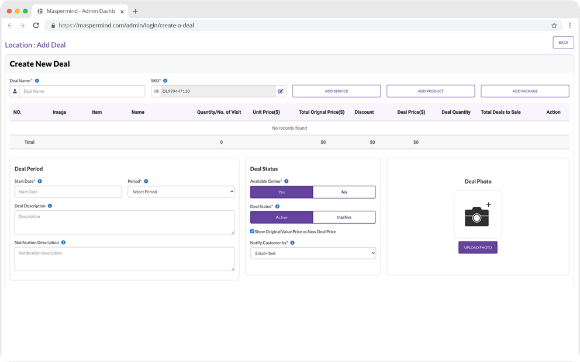Click the Deal Status info icon
The image size is (580, 362).
pos(277,206)
